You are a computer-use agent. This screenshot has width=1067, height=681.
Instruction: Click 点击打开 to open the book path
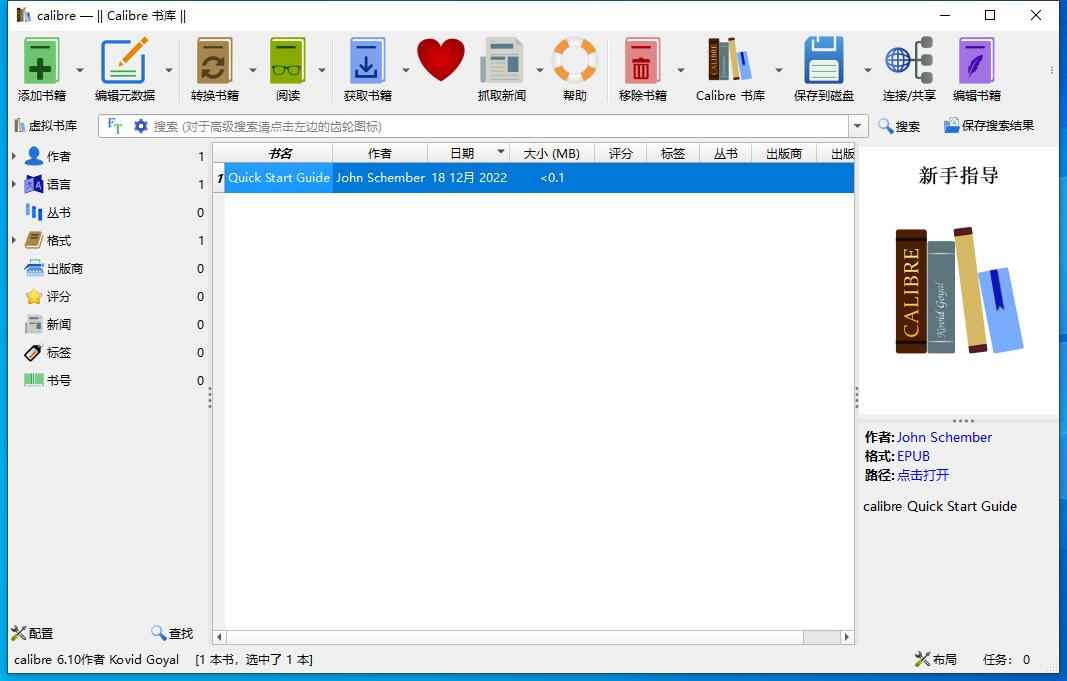click(922, 475)
